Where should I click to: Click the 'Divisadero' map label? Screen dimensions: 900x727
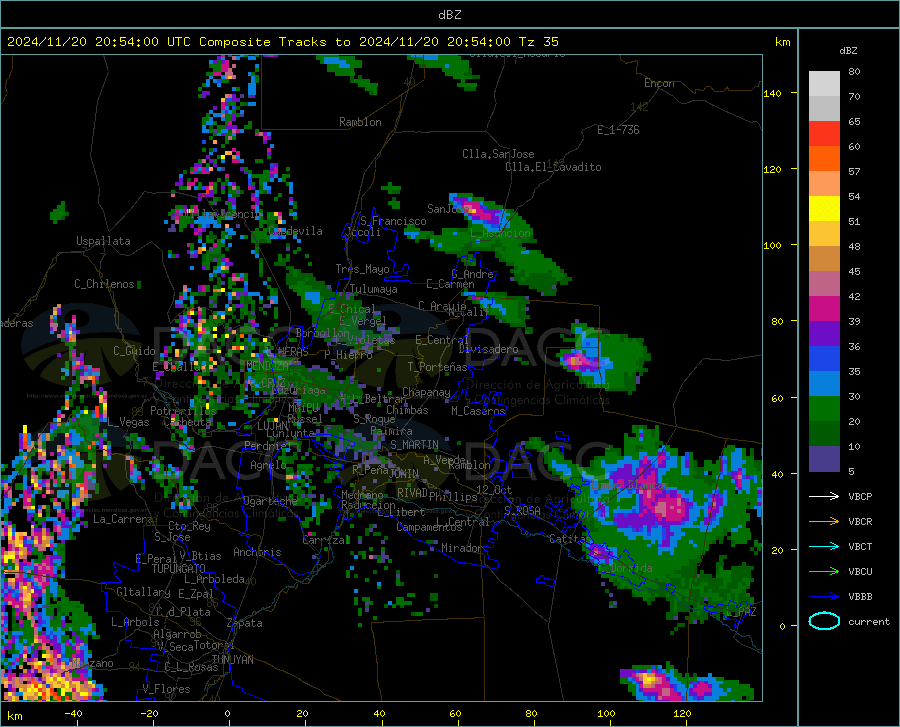point(488,349)
